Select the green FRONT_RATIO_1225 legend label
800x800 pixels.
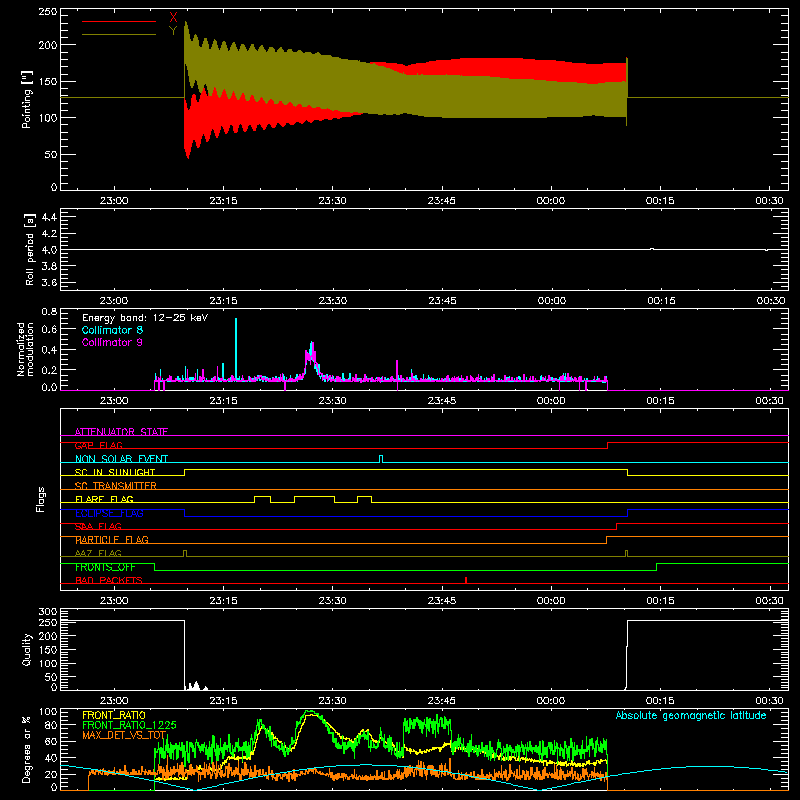point(129,725)
